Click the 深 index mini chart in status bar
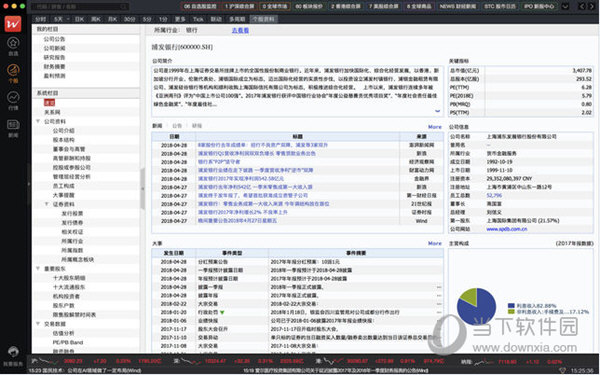This screenshot has width=600, height=375. [x=190, y=361]
